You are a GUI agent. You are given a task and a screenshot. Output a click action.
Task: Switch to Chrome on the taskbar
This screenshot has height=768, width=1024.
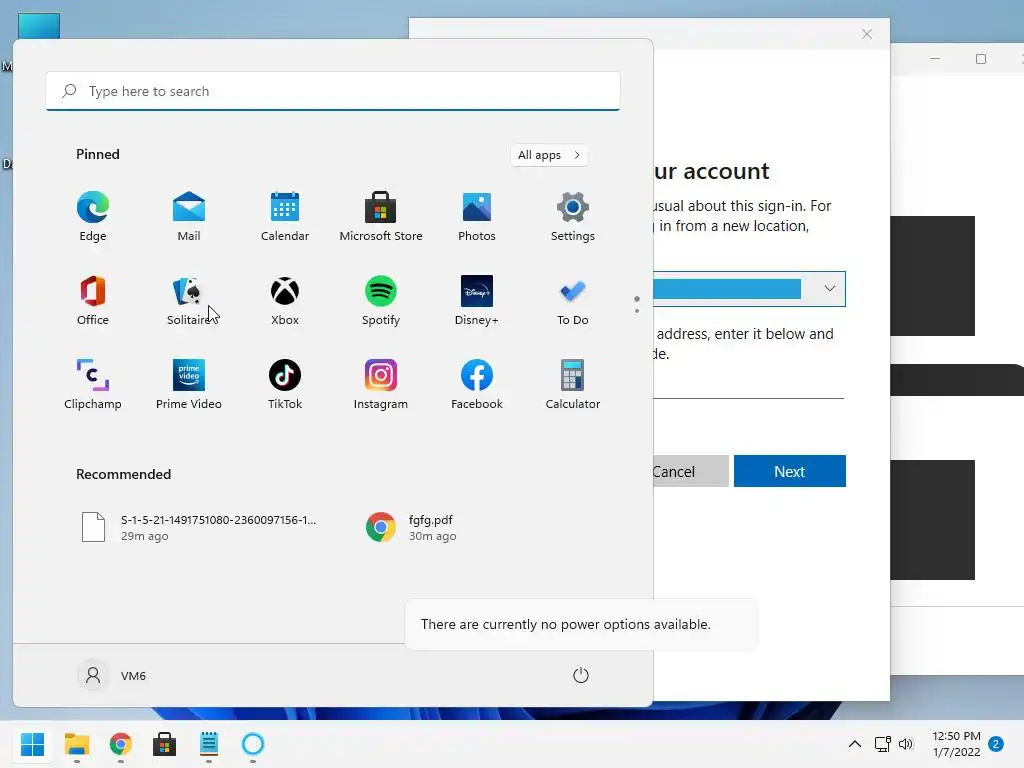120,744
